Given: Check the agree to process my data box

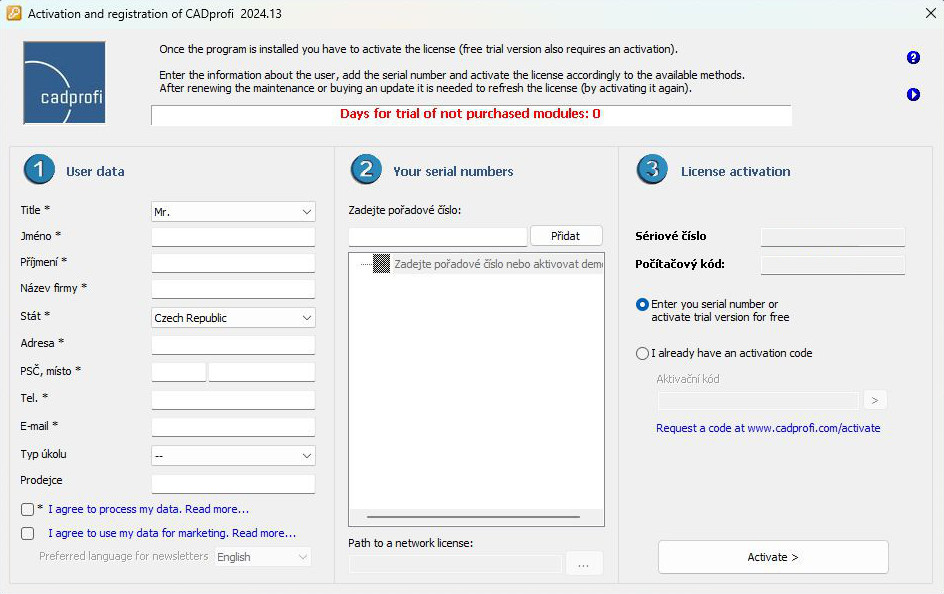Looking at the screenshot, I should tap(27, 510).
